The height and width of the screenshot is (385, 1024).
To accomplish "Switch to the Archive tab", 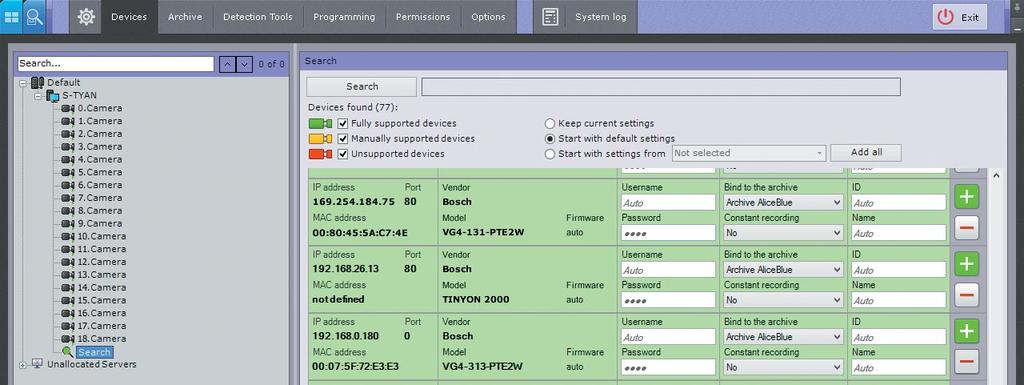I will [x=185, y=17].
